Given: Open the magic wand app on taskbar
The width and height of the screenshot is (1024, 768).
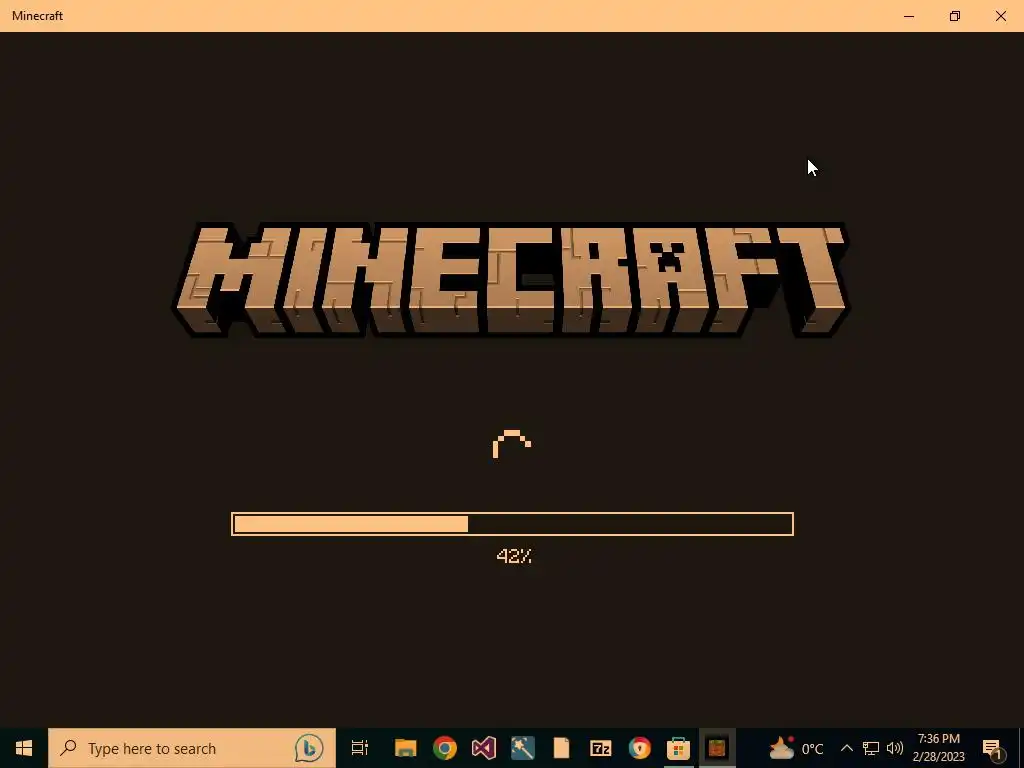Looking at the screenshot, I should tap(522, 748).
